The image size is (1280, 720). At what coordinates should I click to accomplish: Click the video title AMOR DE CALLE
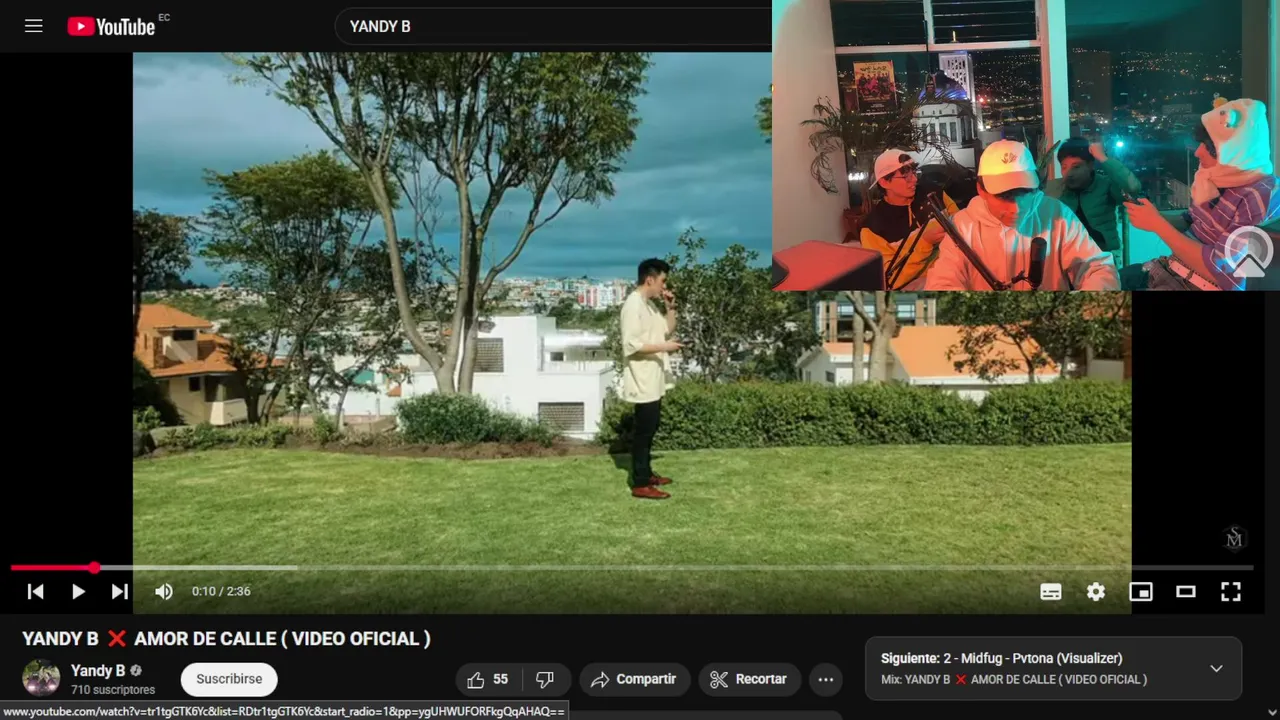pos(226,638)
